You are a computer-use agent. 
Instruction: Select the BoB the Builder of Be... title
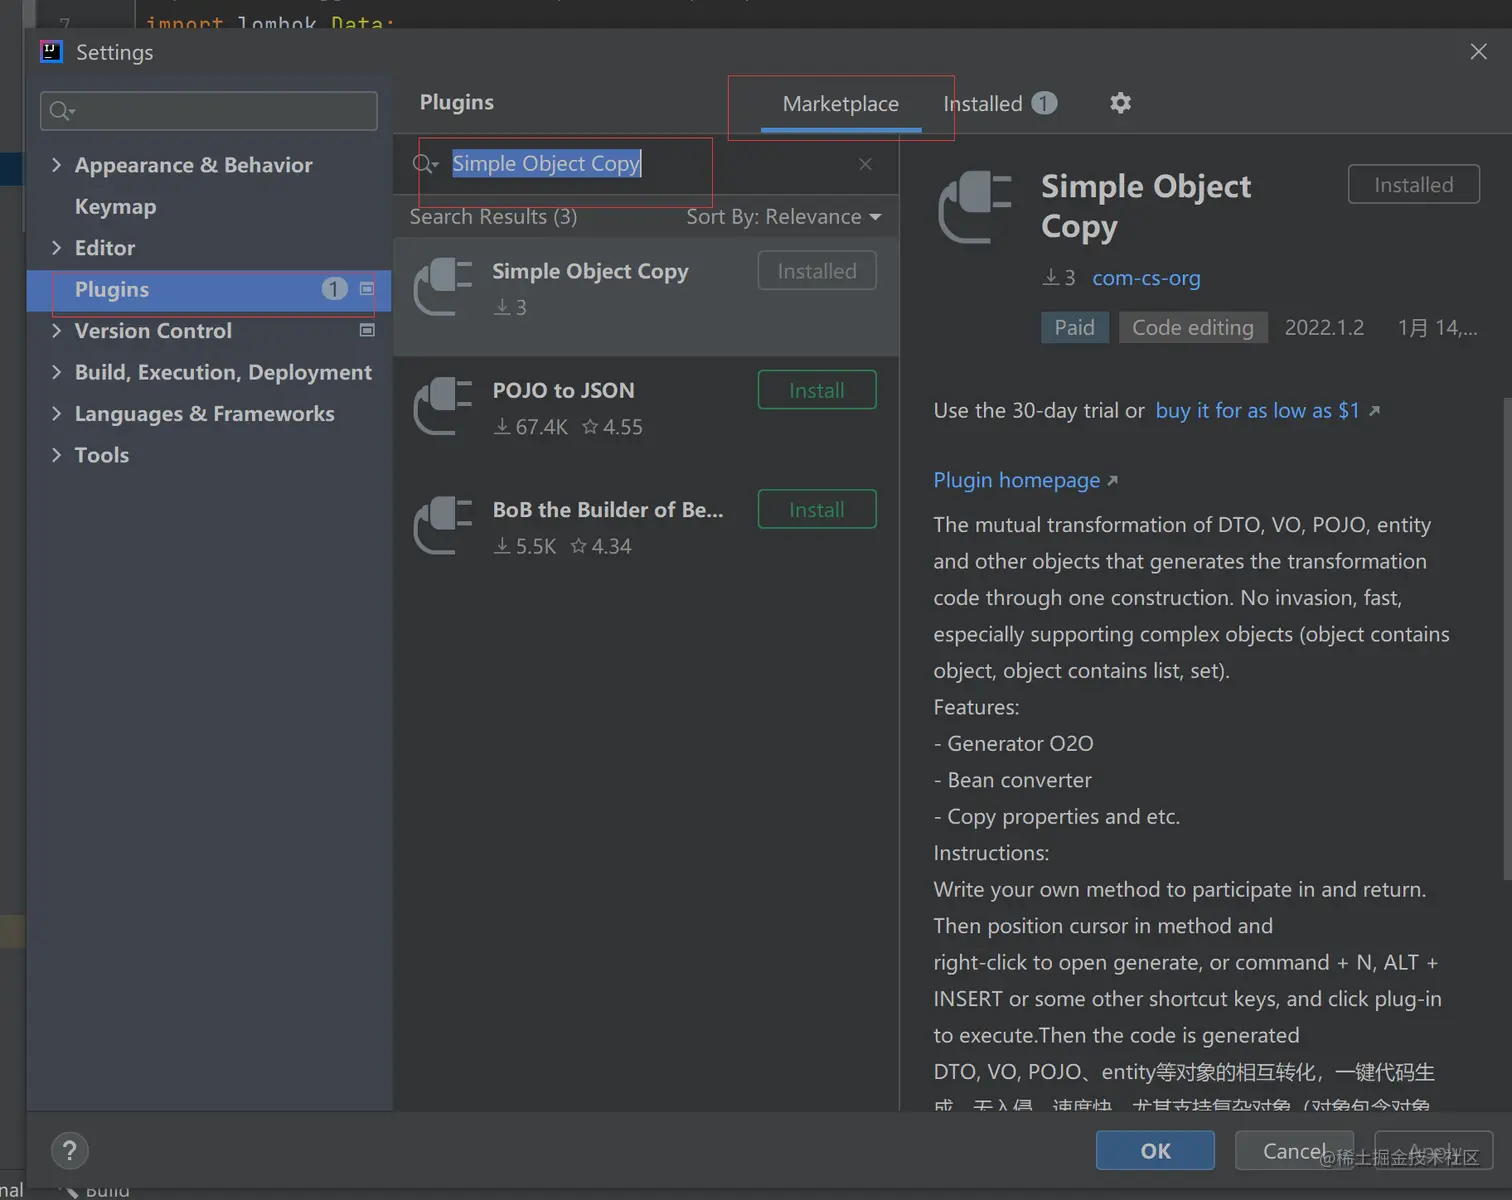[x=608, y=510]
